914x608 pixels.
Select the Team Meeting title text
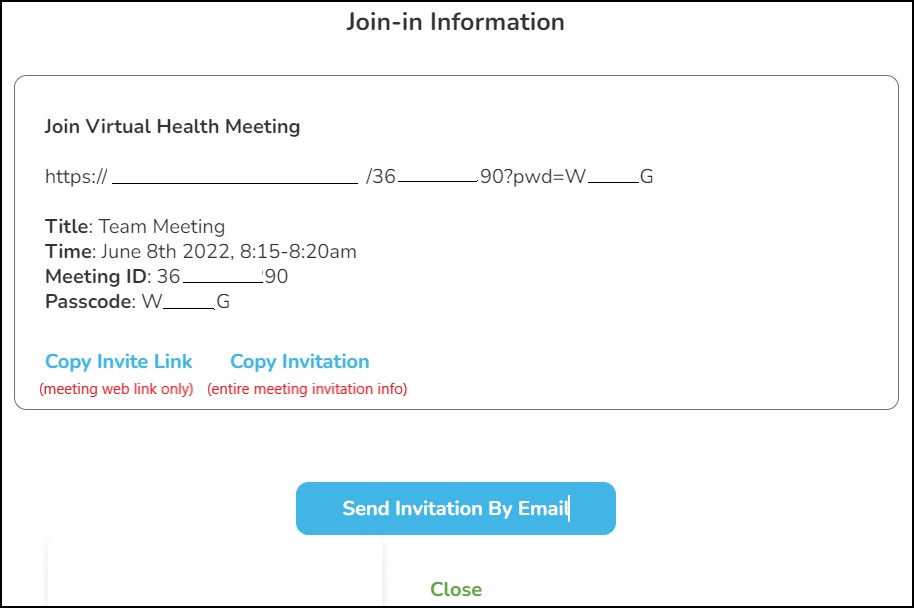[x=162, y=226]
